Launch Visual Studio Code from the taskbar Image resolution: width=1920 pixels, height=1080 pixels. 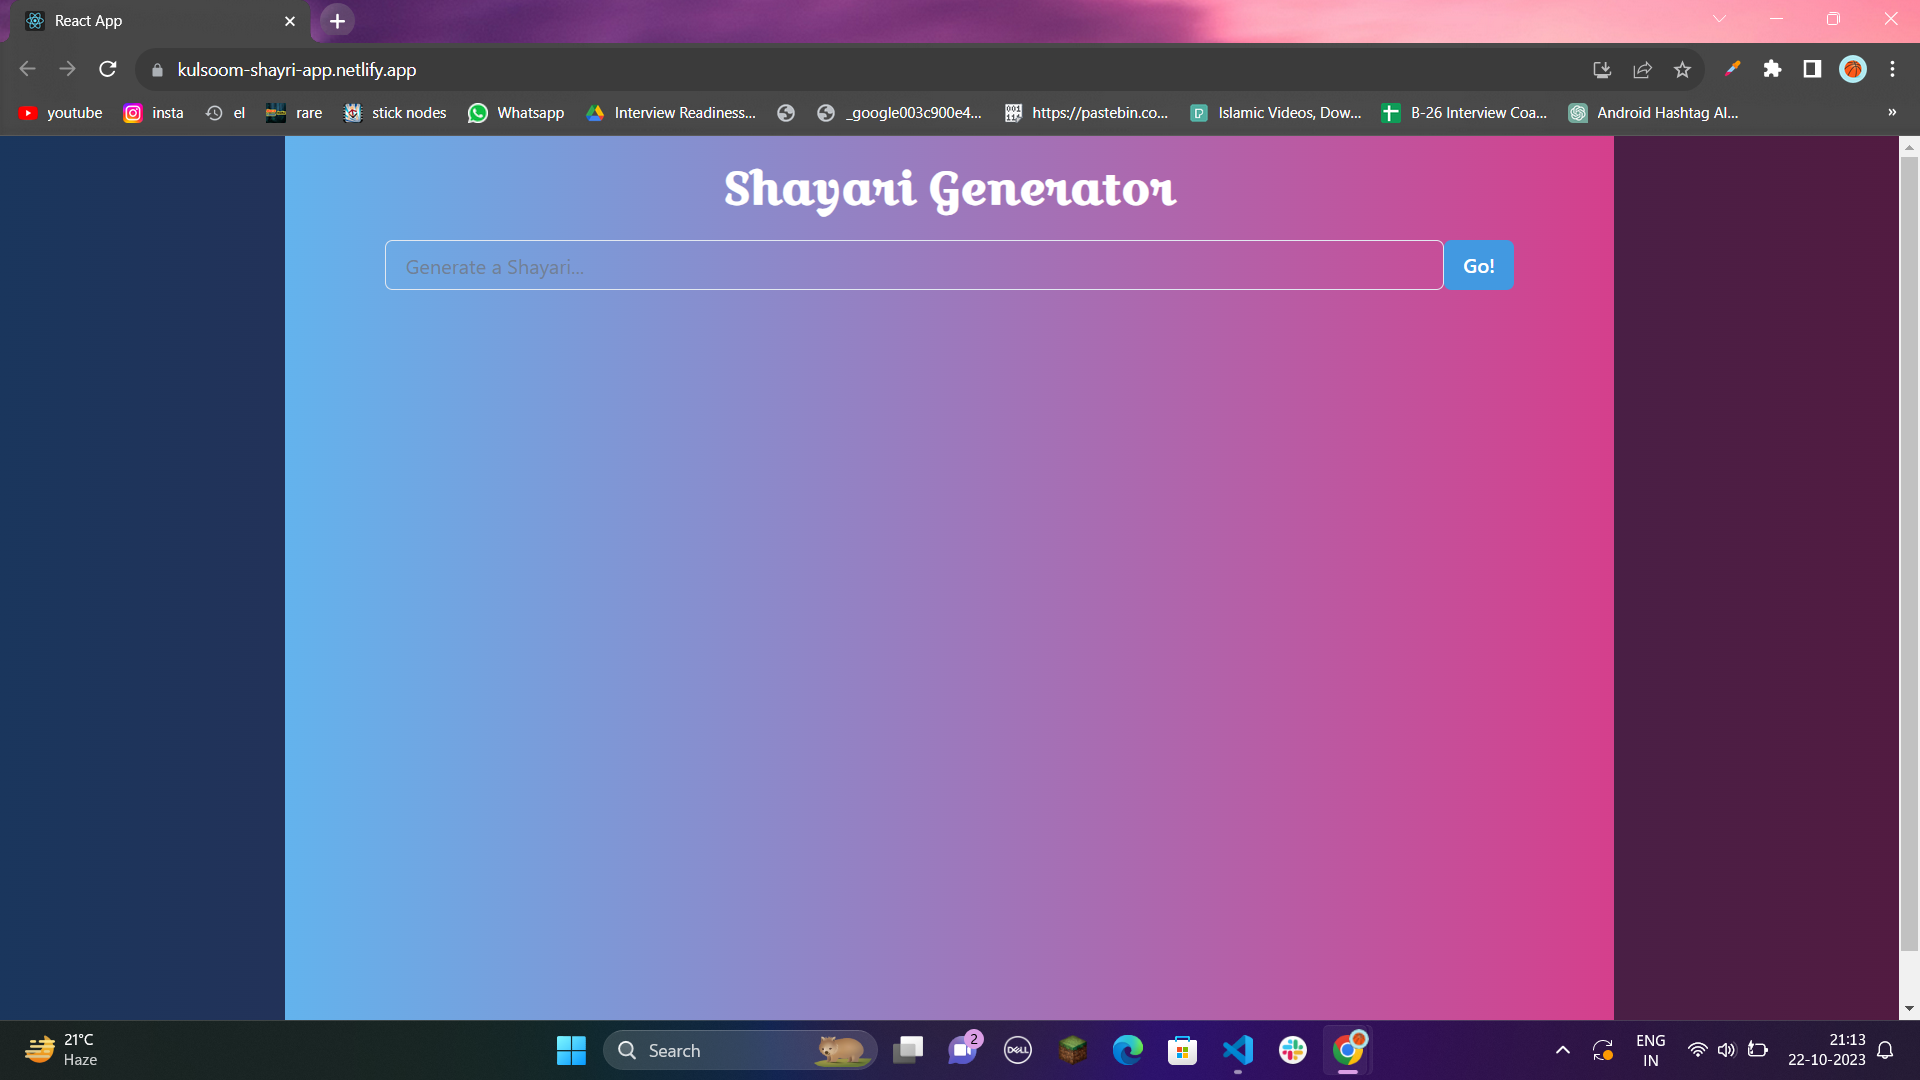click(1238, 1050)
